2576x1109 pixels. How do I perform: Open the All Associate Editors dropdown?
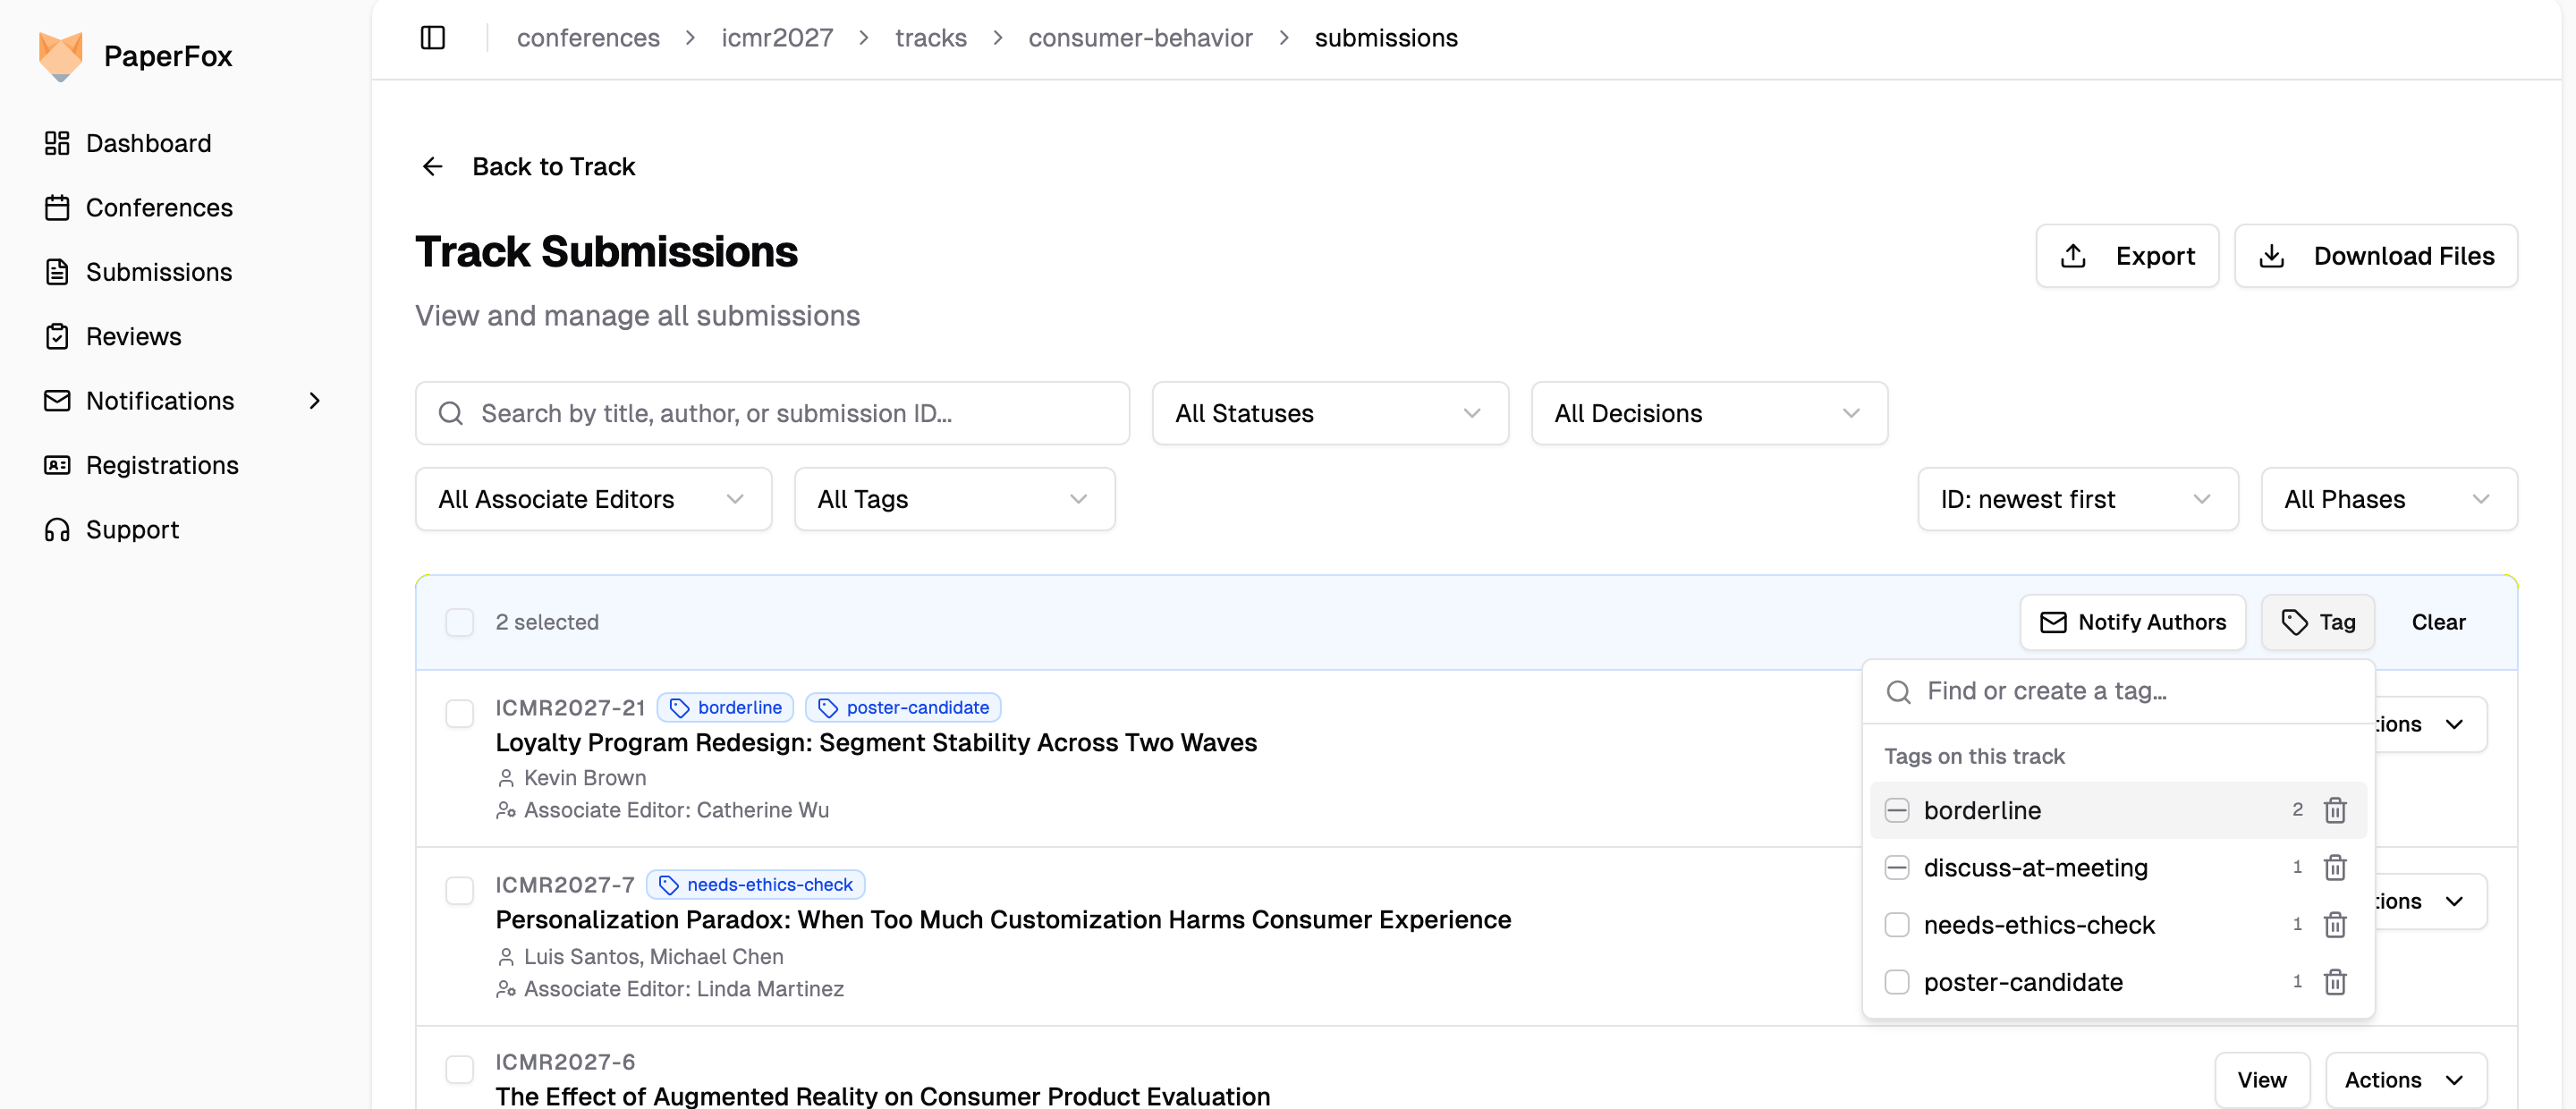pos(593,499)
